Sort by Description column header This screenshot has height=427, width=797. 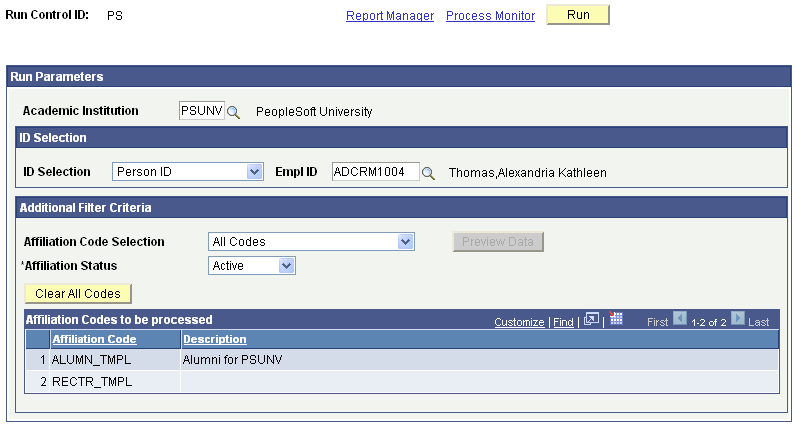coord(214,339)
